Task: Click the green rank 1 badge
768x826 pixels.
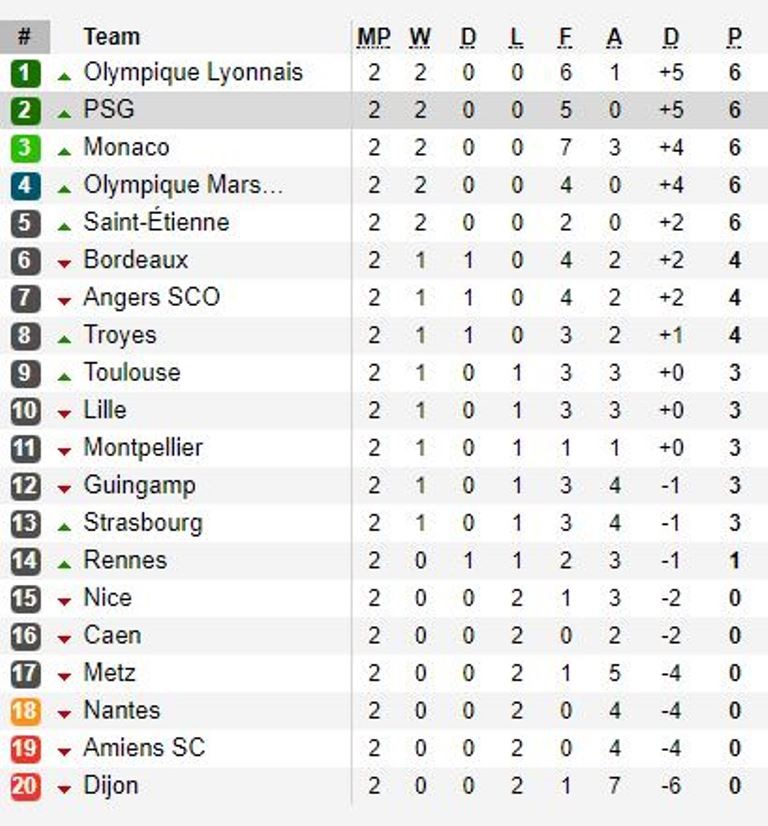Action: tap(25, 73)
